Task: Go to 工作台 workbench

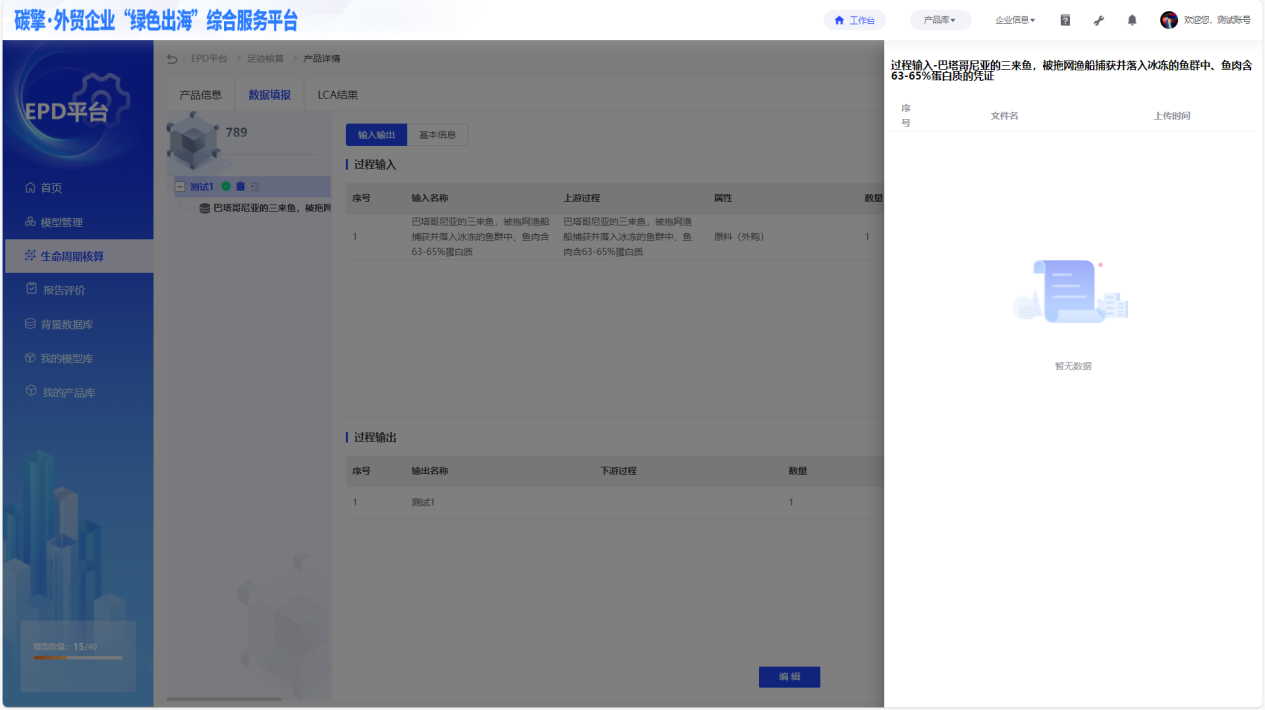Action: [854, 20]
